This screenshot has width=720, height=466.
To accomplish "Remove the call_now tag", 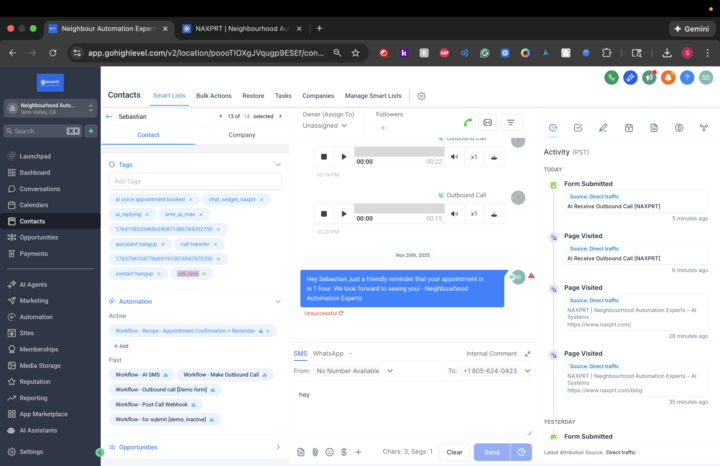I will click(x=204, y=274).
